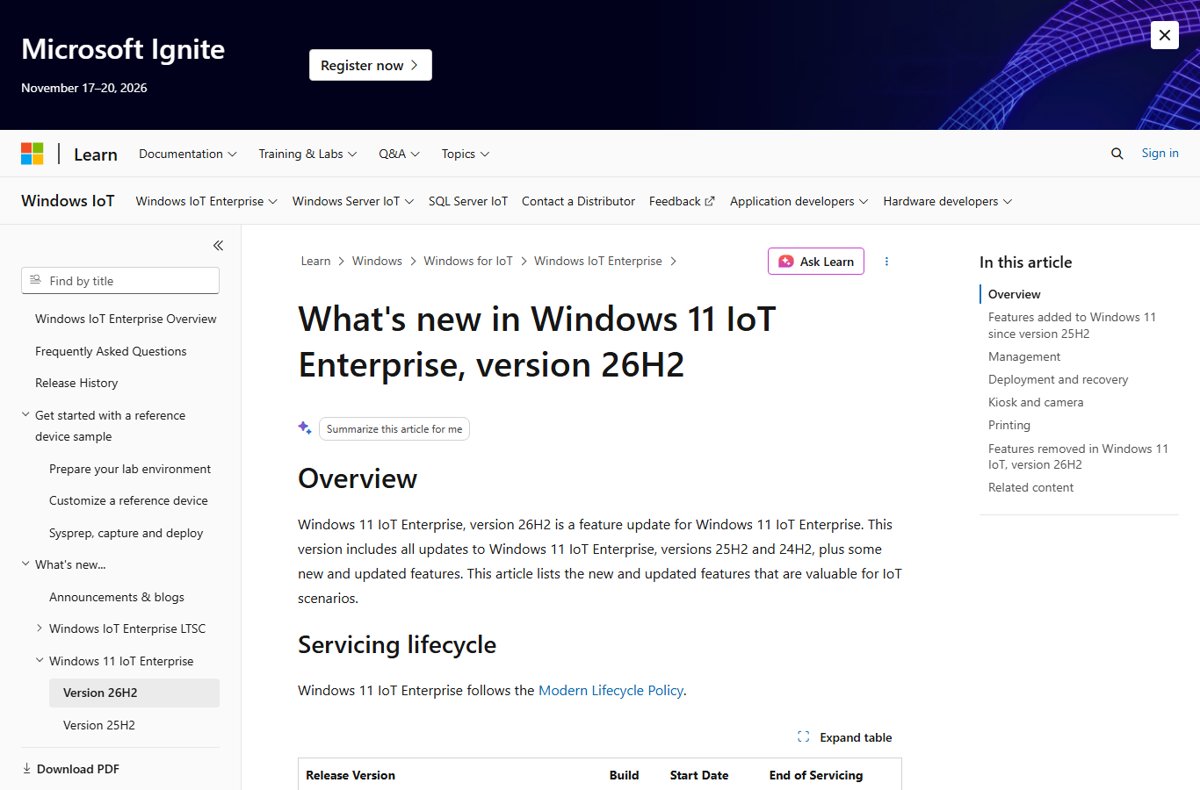Go to the Windows for IoT breadcrumb
This screenshot has height=790, width=1200.
pyautogui.click(x=468, y=261)
